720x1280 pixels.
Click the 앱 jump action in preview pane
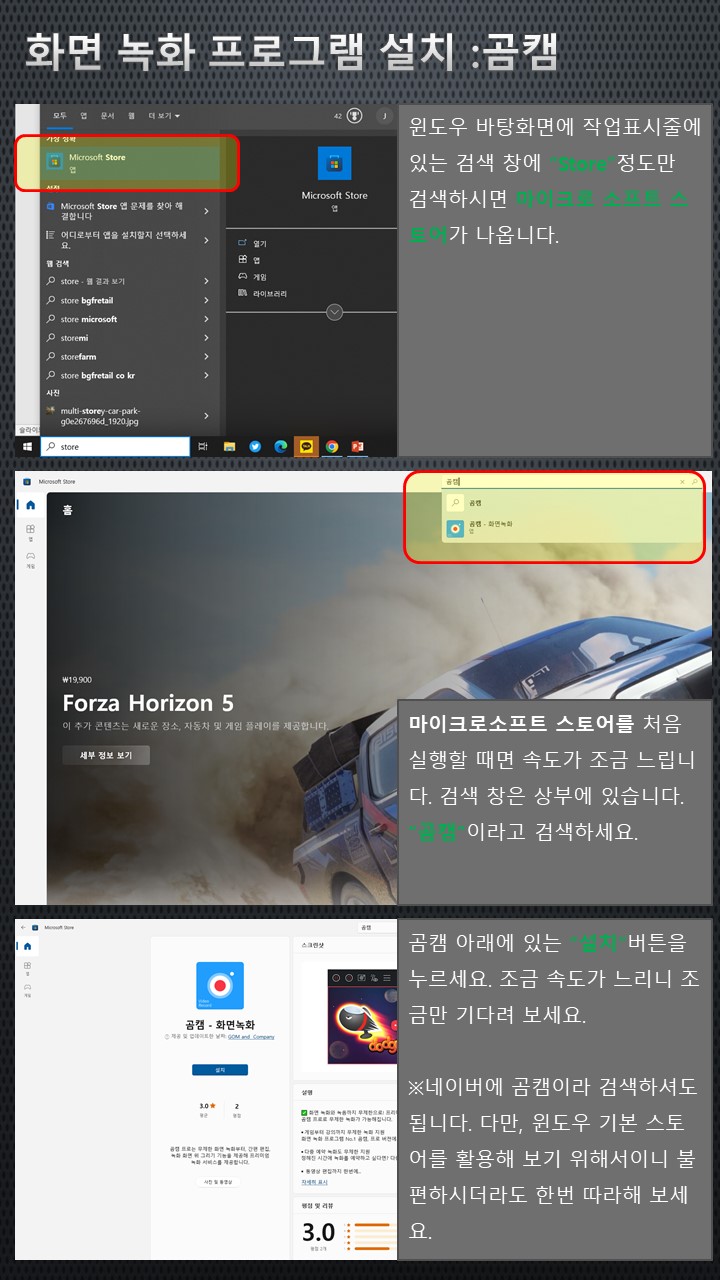point(249,259)
